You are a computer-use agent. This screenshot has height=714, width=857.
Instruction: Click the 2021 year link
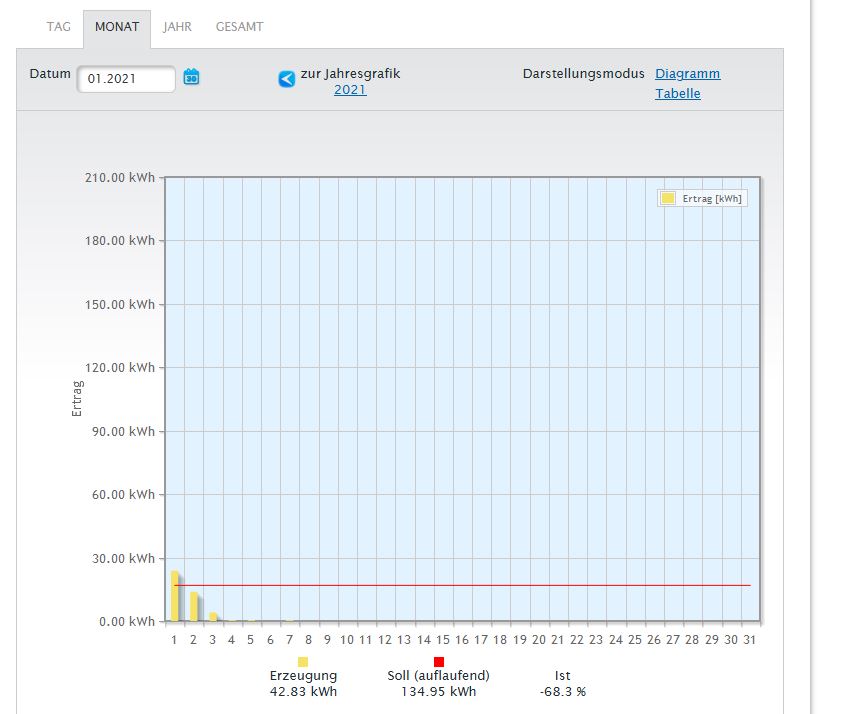click(x=350, y=90)
